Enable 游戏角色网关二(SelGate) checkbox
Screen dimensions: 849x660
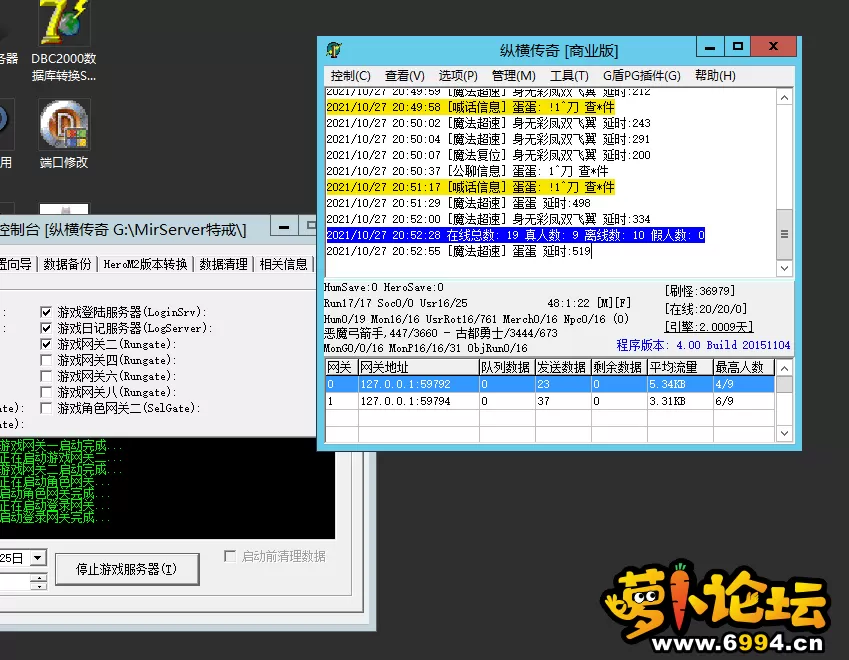(46, 408)
